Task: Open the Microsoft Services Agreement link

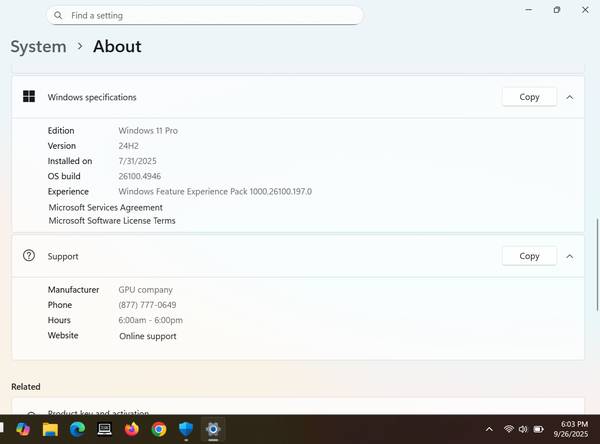Action: pos(105,207)
